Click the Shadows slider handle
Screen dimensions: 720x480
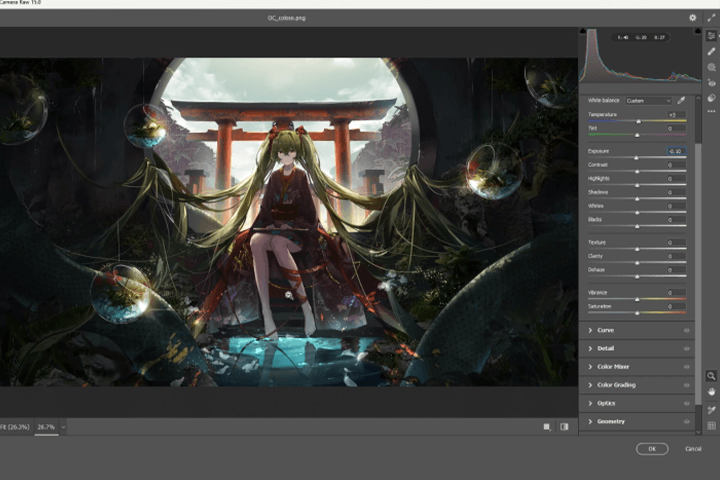point(637,199)
